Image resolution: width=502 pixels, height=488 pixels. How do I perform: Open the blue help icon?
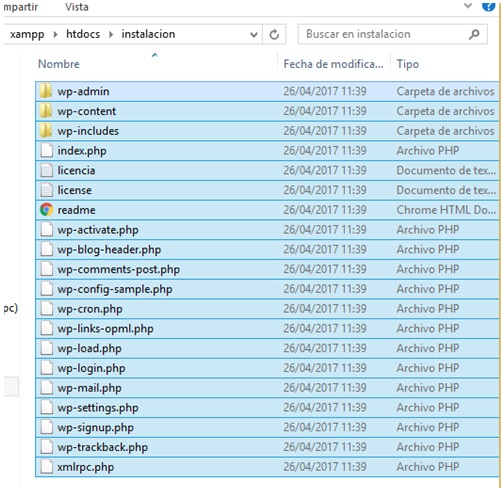[489, 6]
